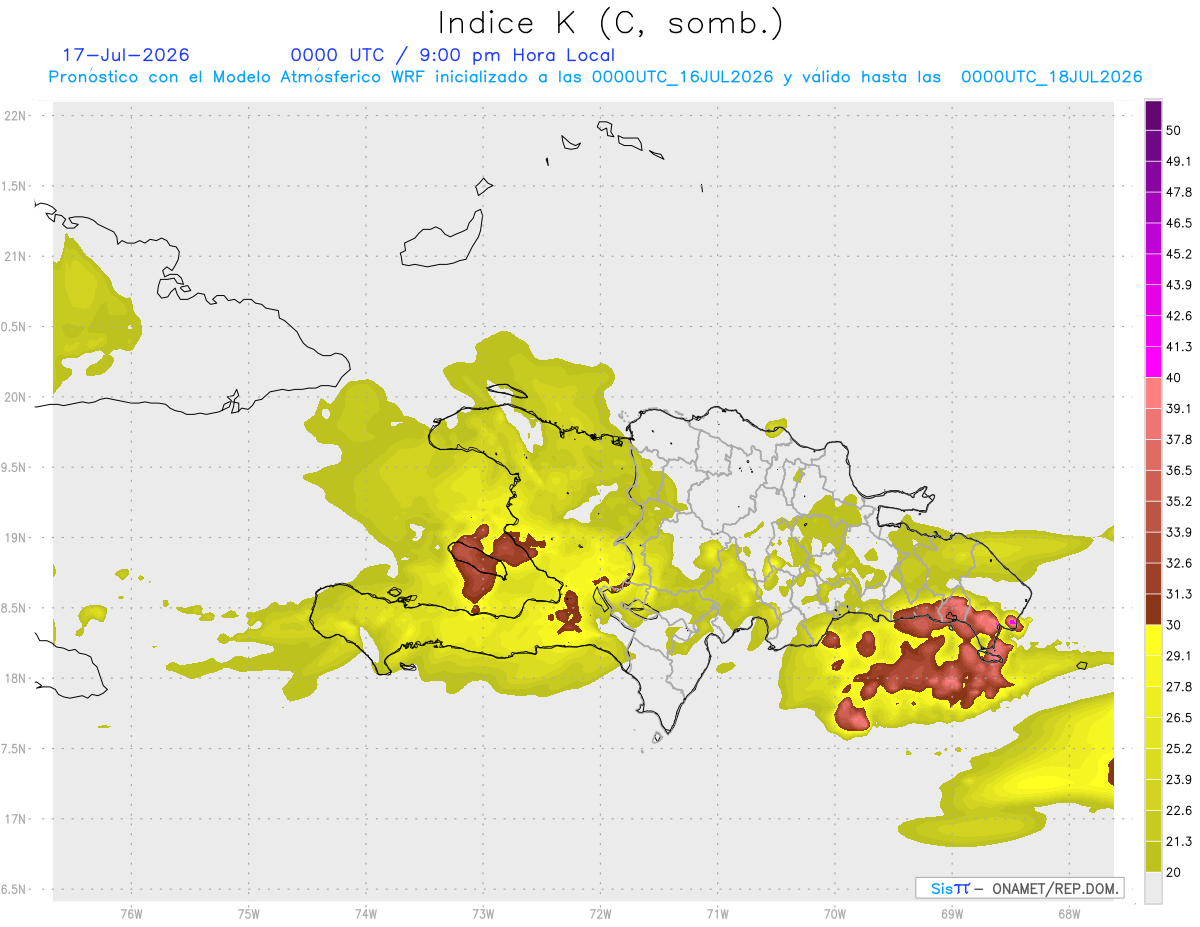Click the color bar value "22.6"
This screenshot has height=927, width=1200.
(x=1178, y=811)
